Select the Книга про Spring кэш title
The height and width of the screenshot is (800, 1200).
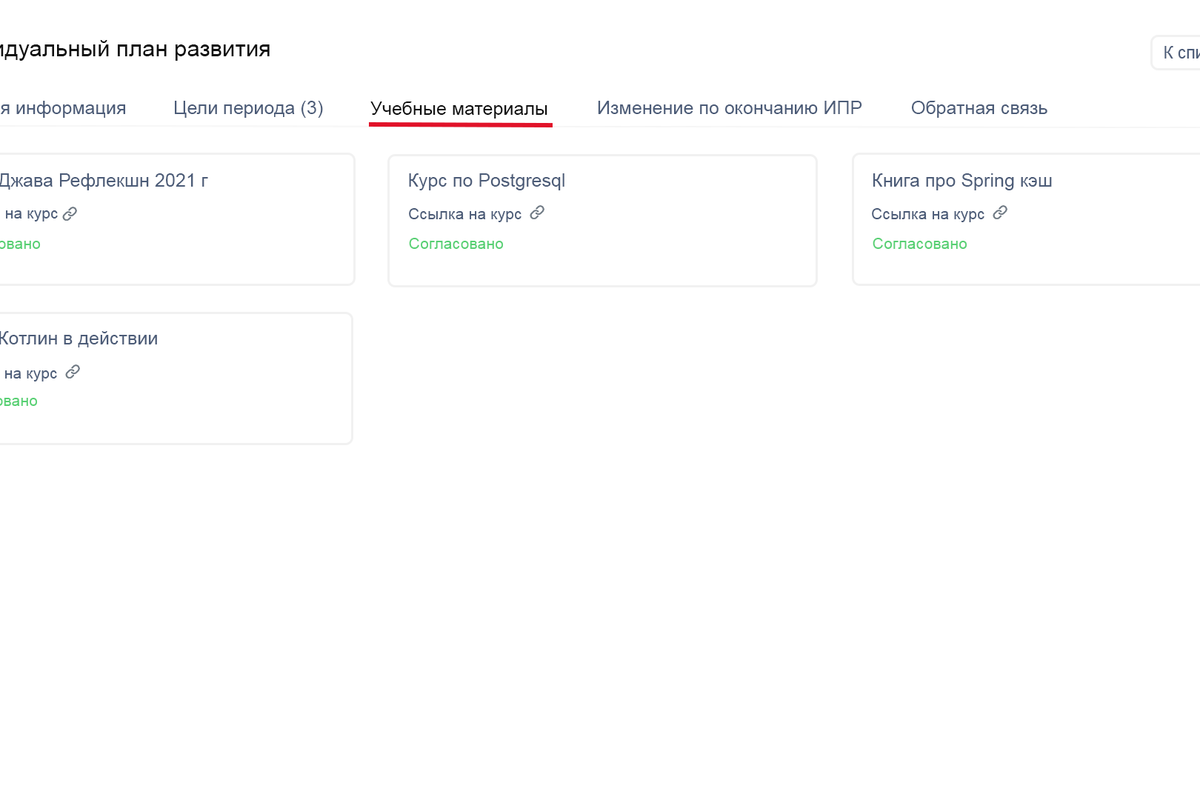(x=962, y=181)
